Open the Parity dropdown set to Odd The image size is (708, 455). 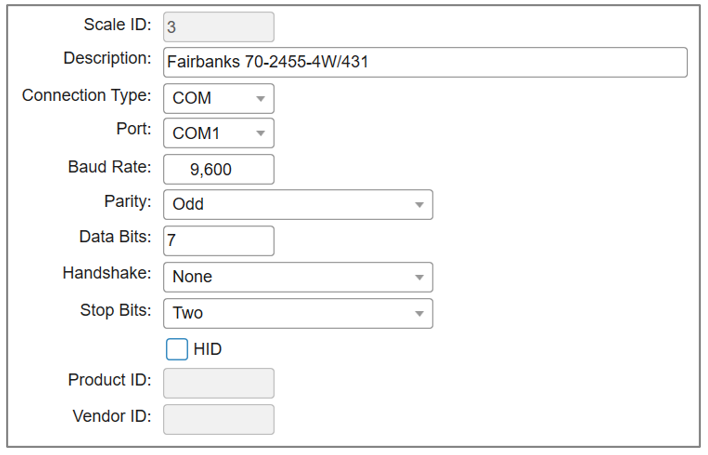tap(297, 204)
